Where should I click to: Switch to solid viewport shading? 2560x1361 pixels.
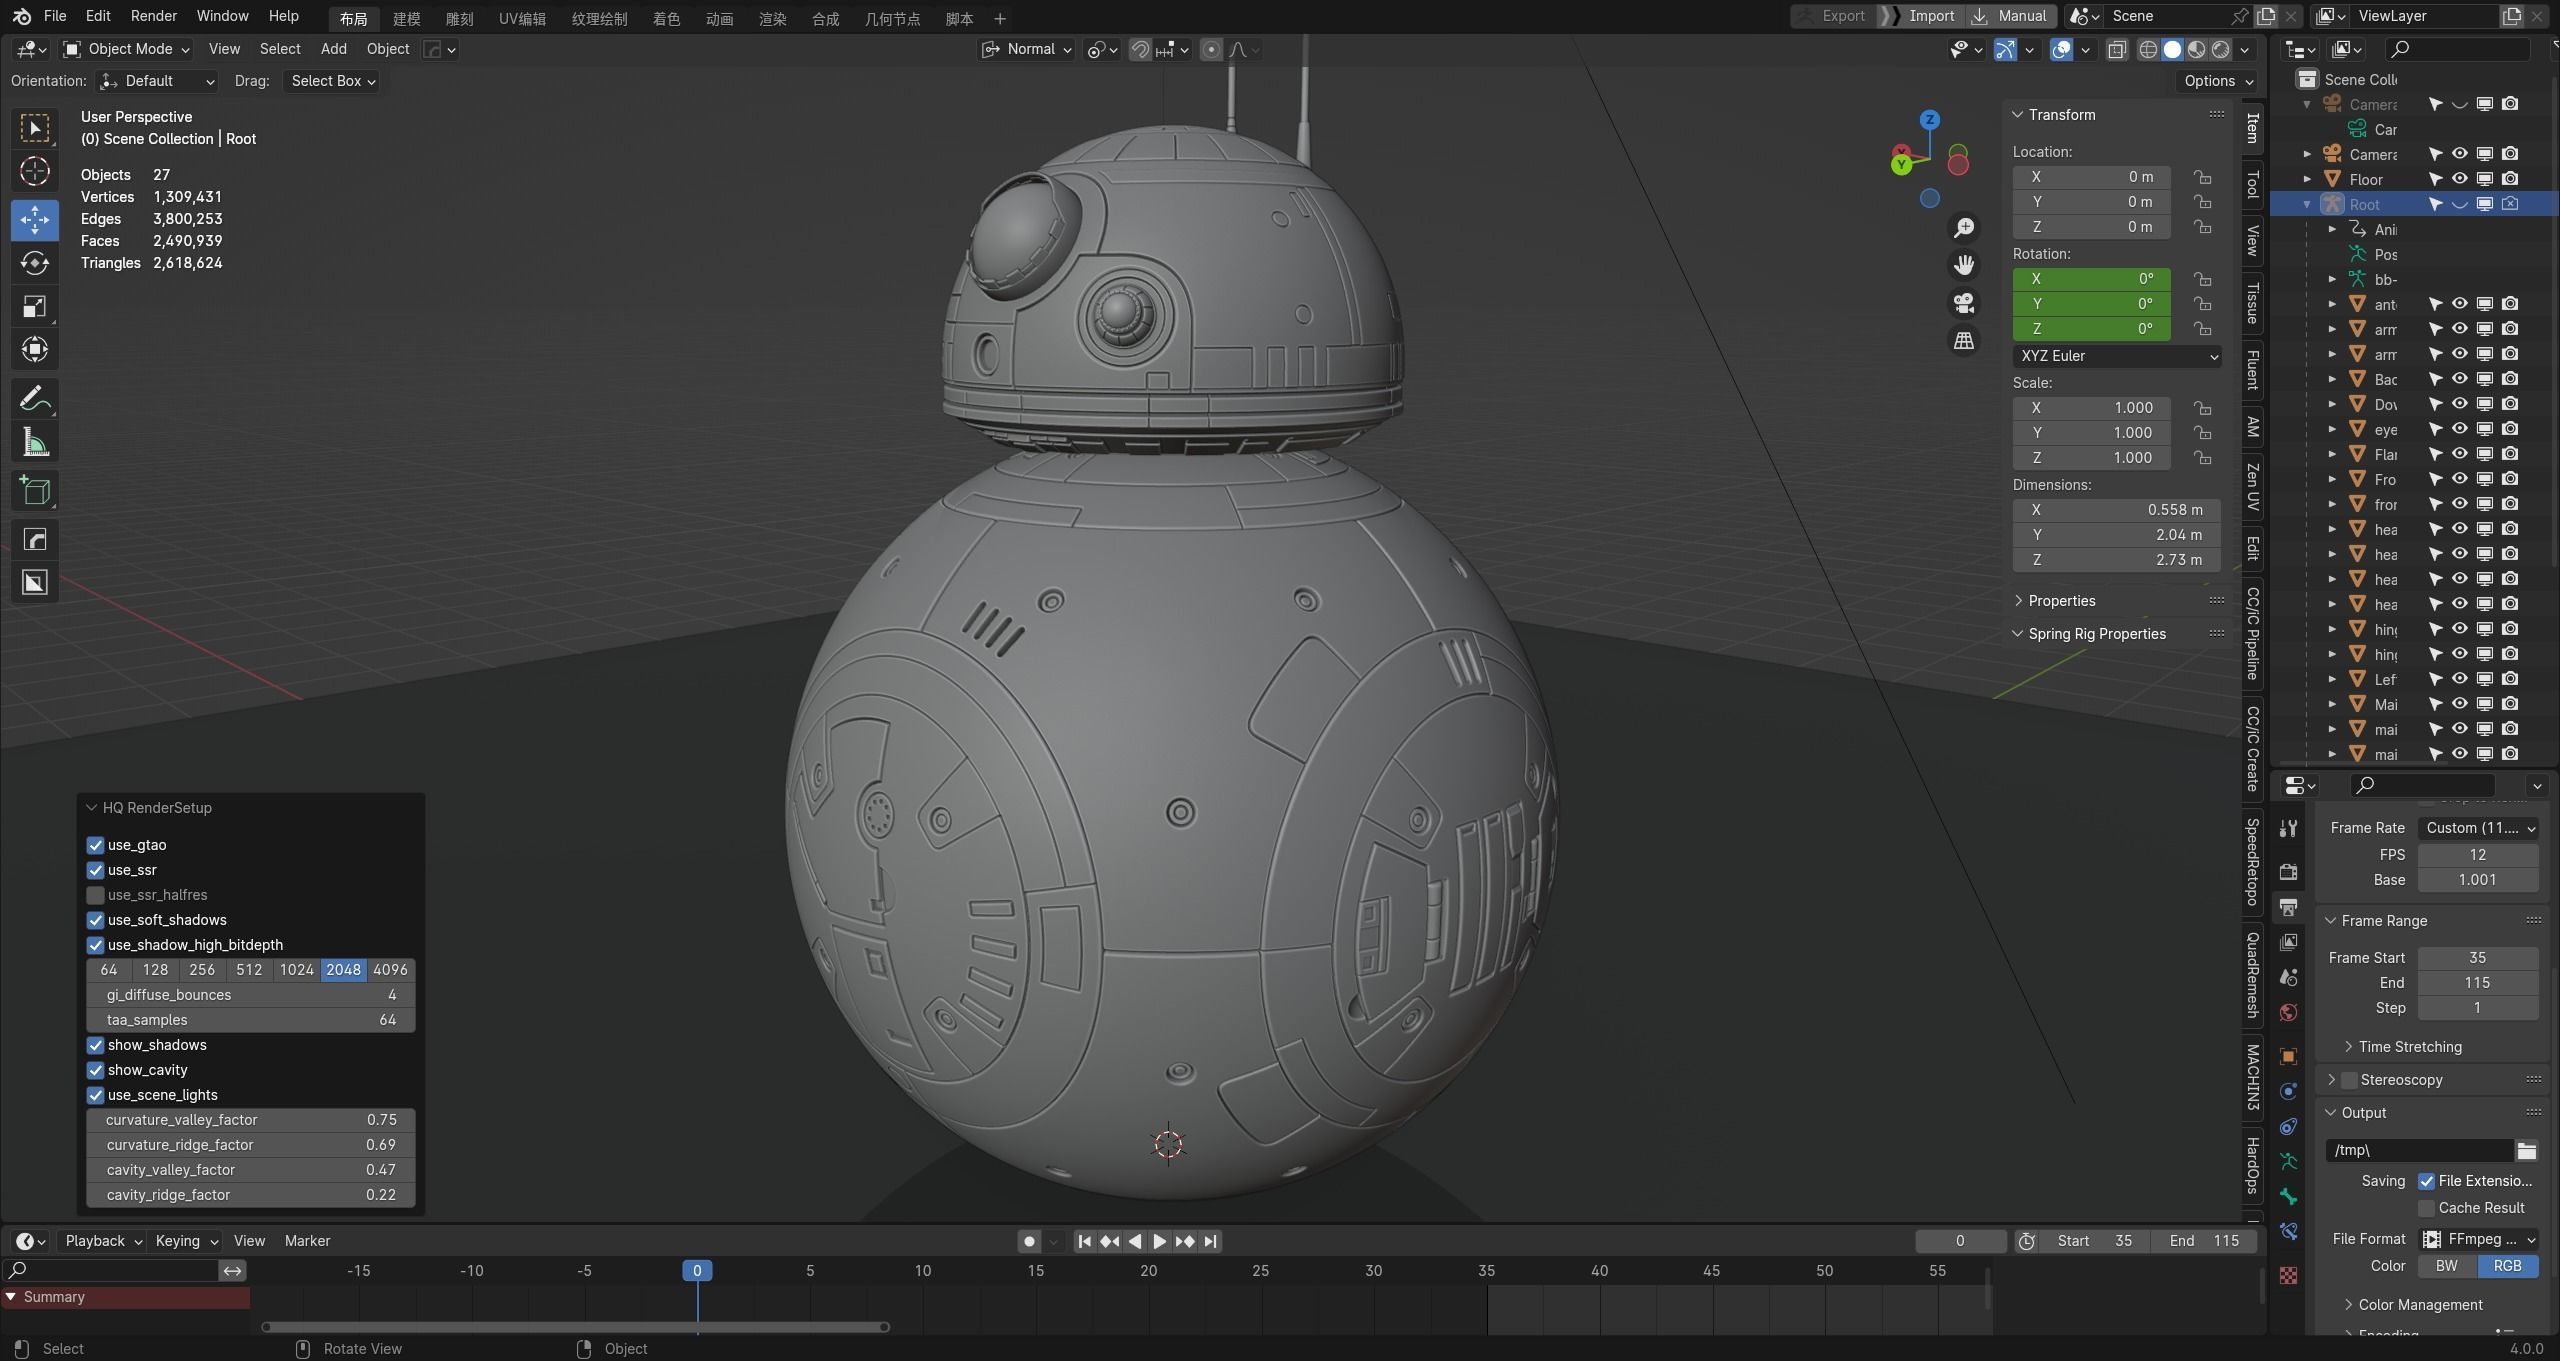pyautogui.click(x=2172, y=49)
